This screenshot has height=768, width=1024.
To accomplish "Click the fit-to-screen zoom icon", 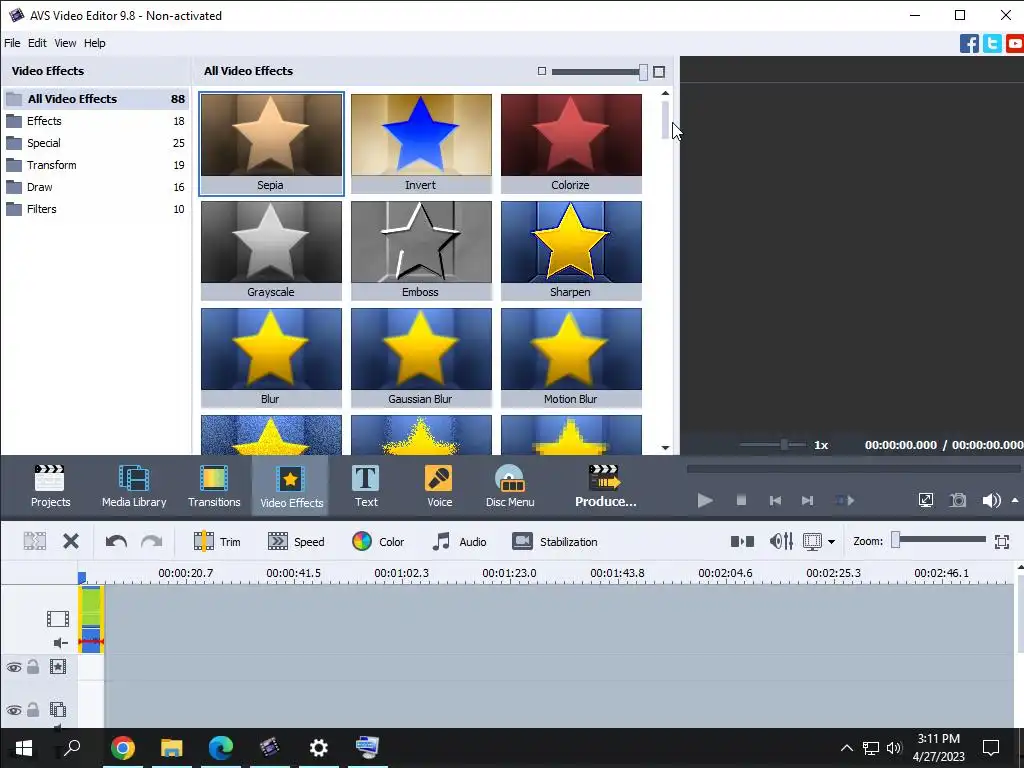I will click(x=1002, y=541).
